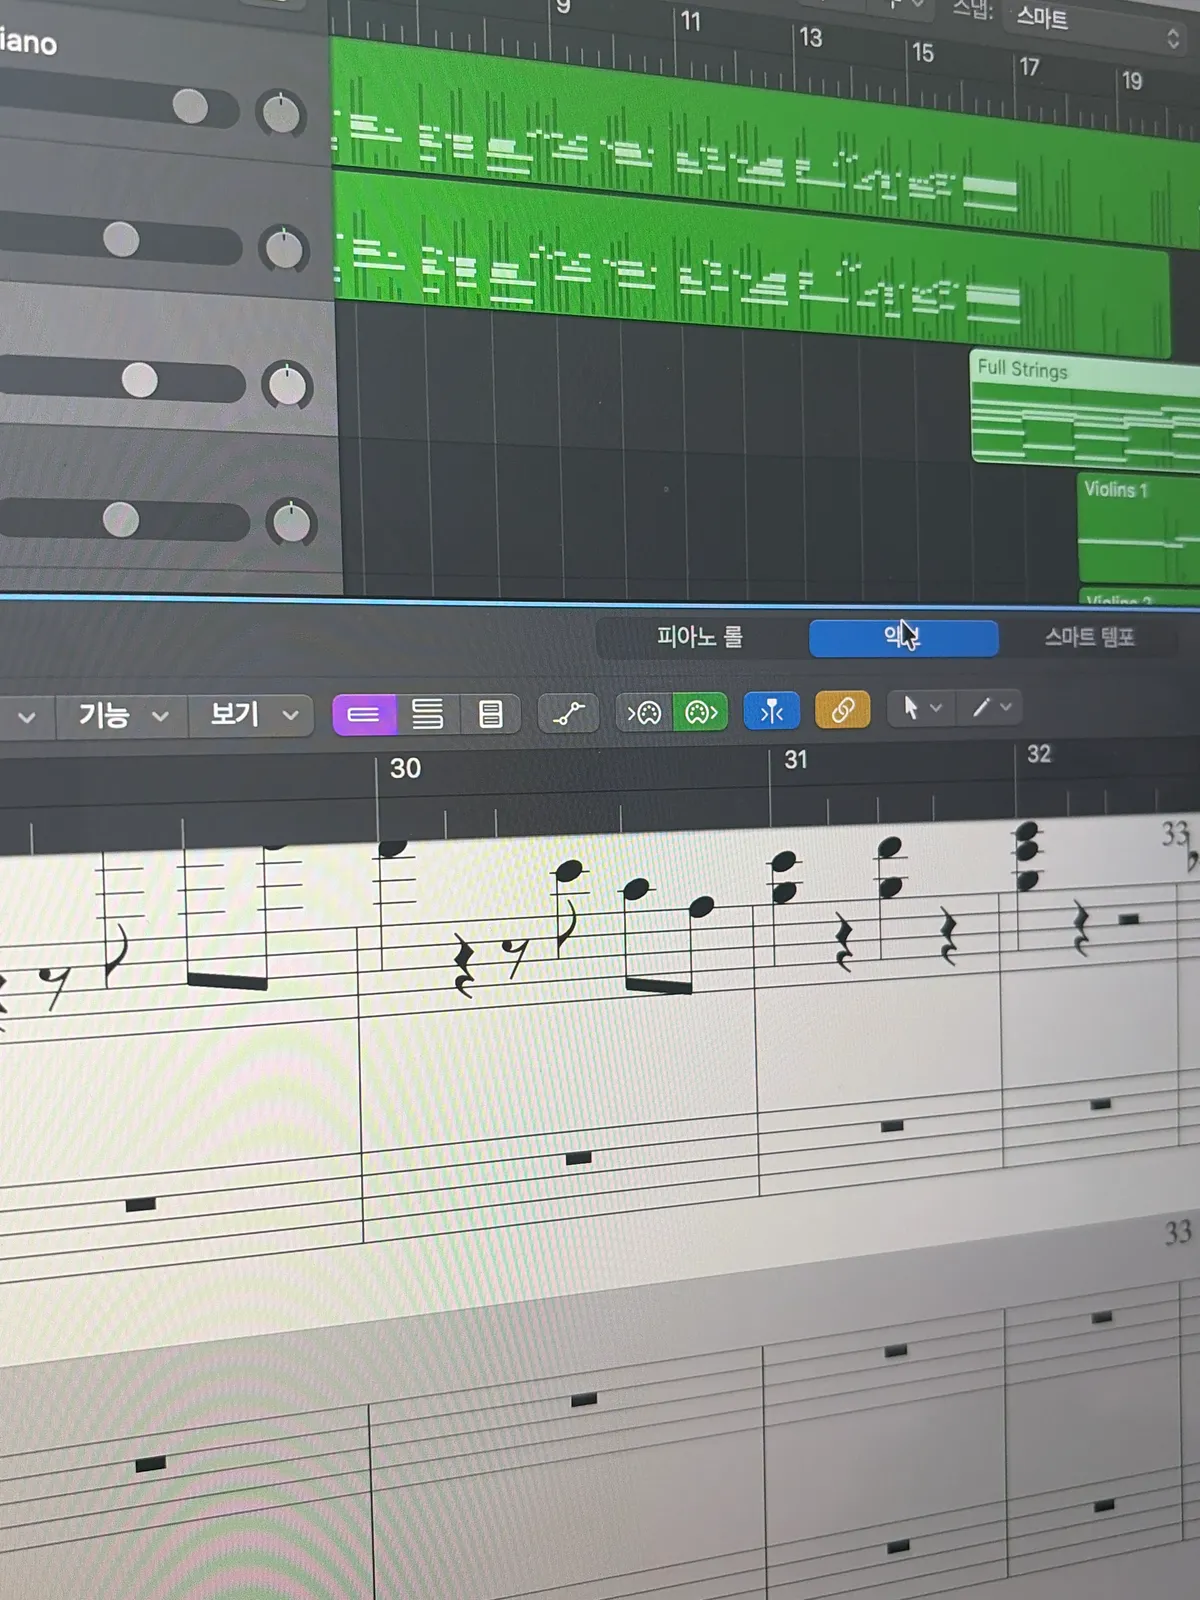
Task: Click bar 17 in tracks ruler
Action: pyautogui.click(x=1029, y=67)
